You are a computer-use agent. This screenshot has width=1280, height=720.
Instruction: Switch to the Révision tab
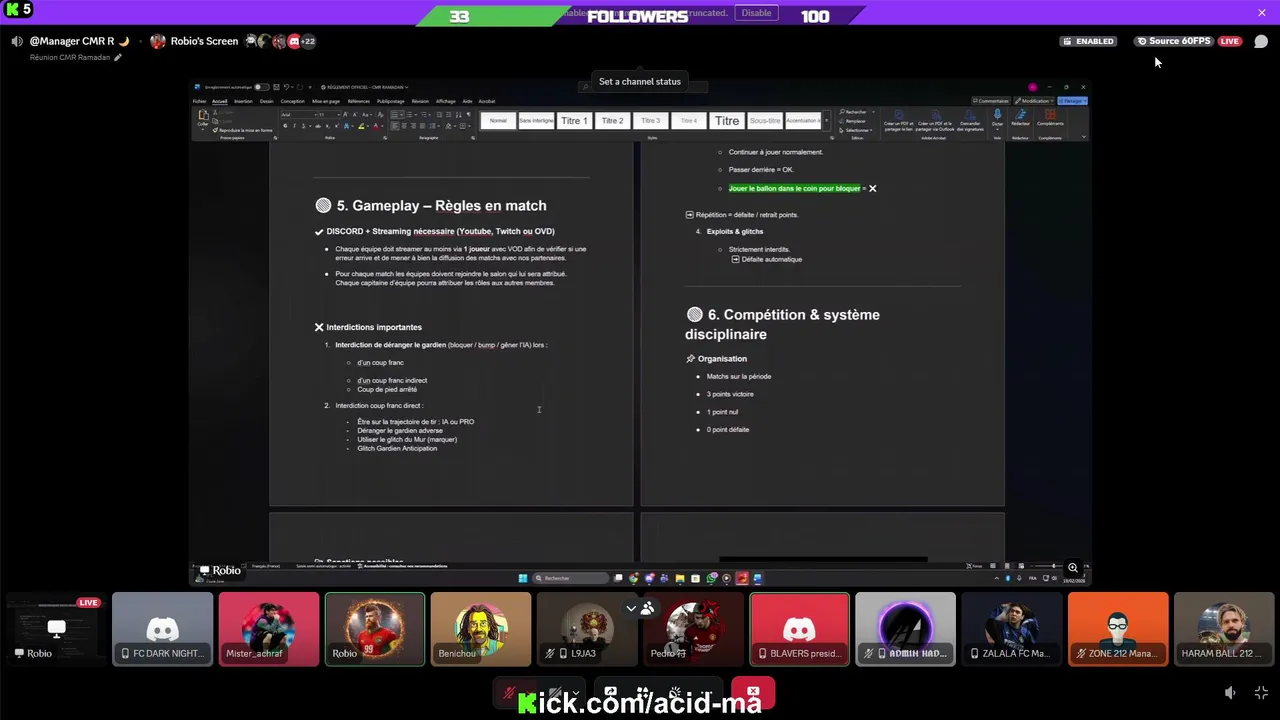420,101
